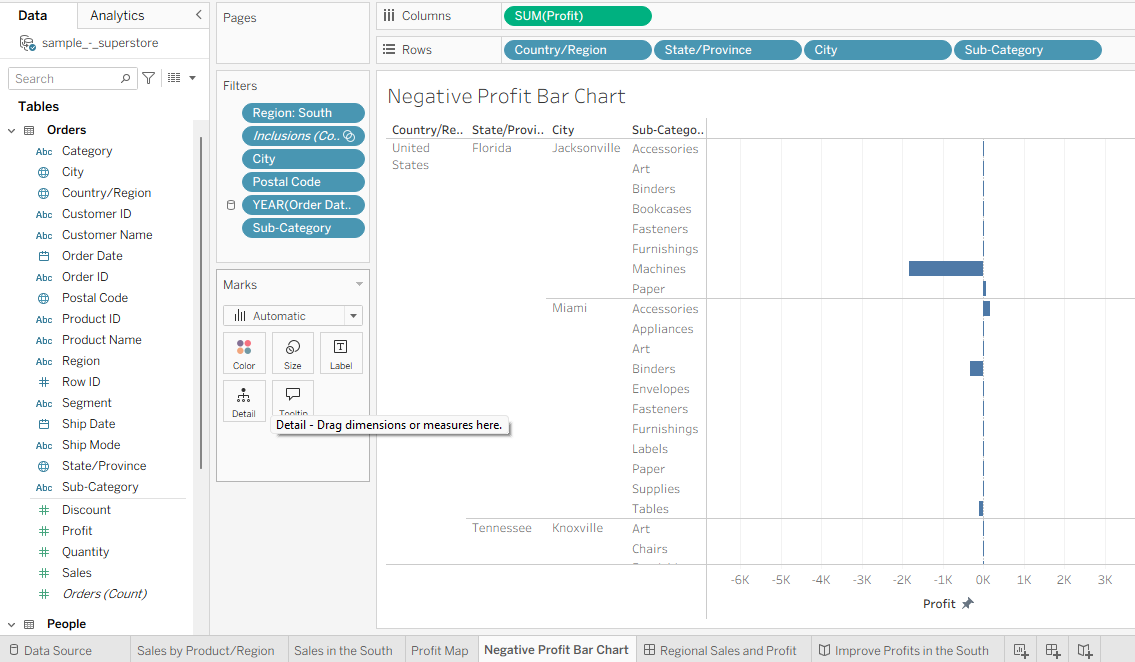Click the context icon beside YEAR(Order Date) filter
The height and width of the screenshot is (662, 1135).
pos(231,205)
